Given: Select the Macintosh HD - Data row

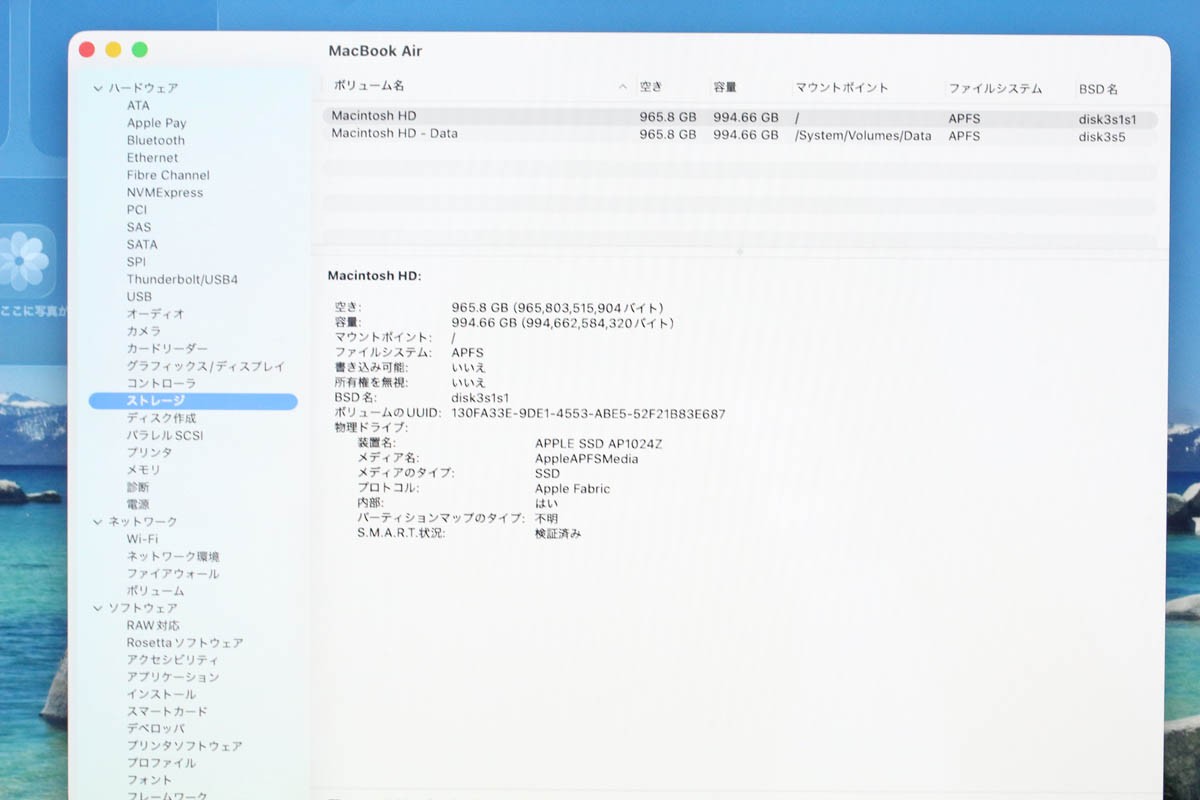Looking at the screenshot, I should [740, 135].
